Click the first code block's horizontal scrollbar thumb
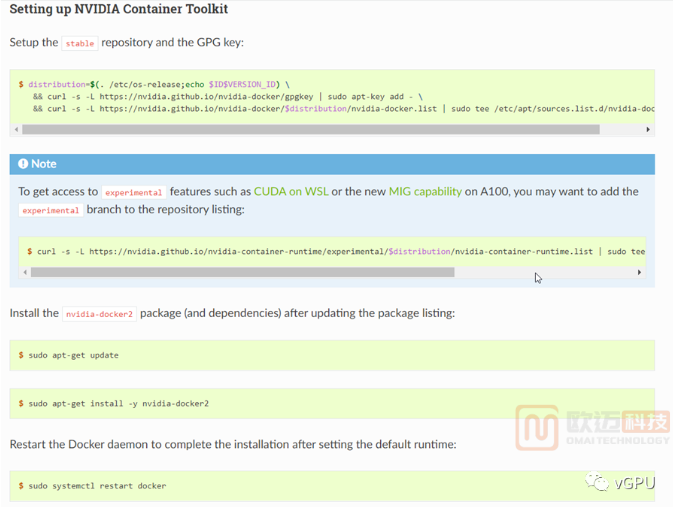This screenshot has height=507, width=673. point(311,129)
